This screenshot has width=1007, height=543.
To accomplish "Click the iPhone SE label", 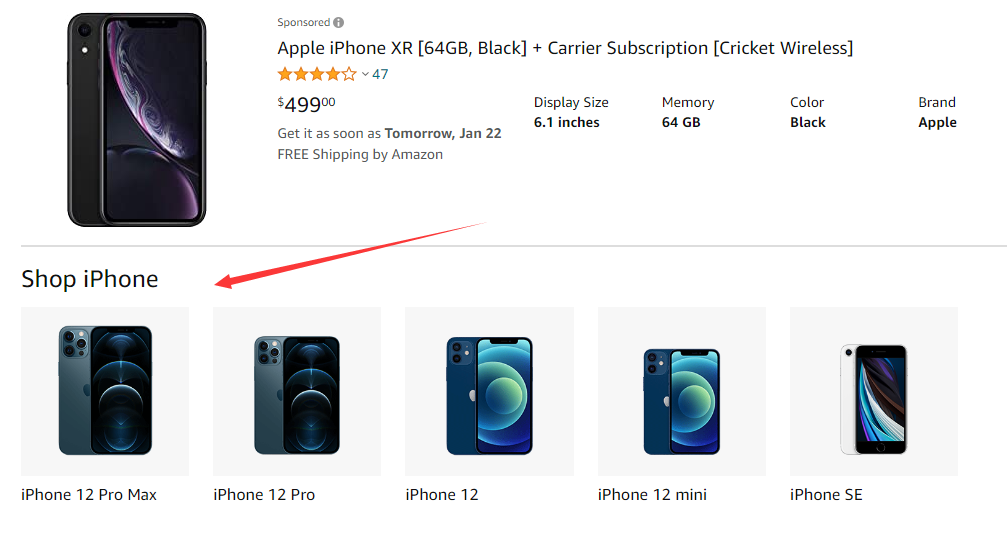I will (x=826, y=495).
